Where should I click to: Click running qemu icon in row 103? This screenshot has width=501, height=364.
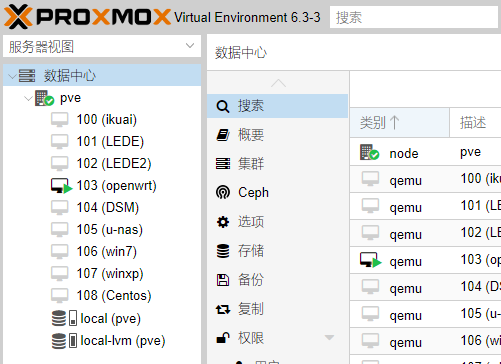click(x=371, y=260)
